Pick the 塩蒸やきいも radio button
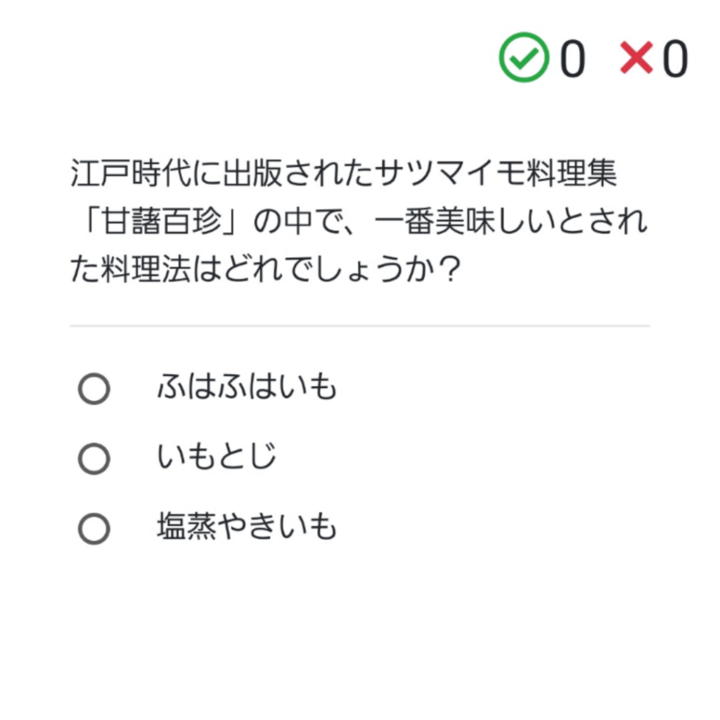Viewport: 720px width, 720px height. pyautogui.click(x=94, y=529)
